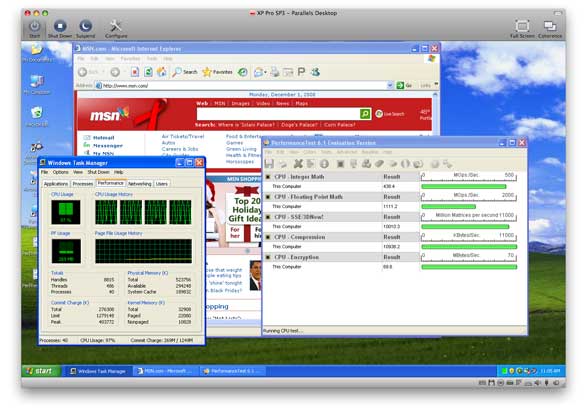Viewport: 584px width, 409px height.
Task: Expand the IE address bar dropdown arrow
Action: tap(390, 85)
